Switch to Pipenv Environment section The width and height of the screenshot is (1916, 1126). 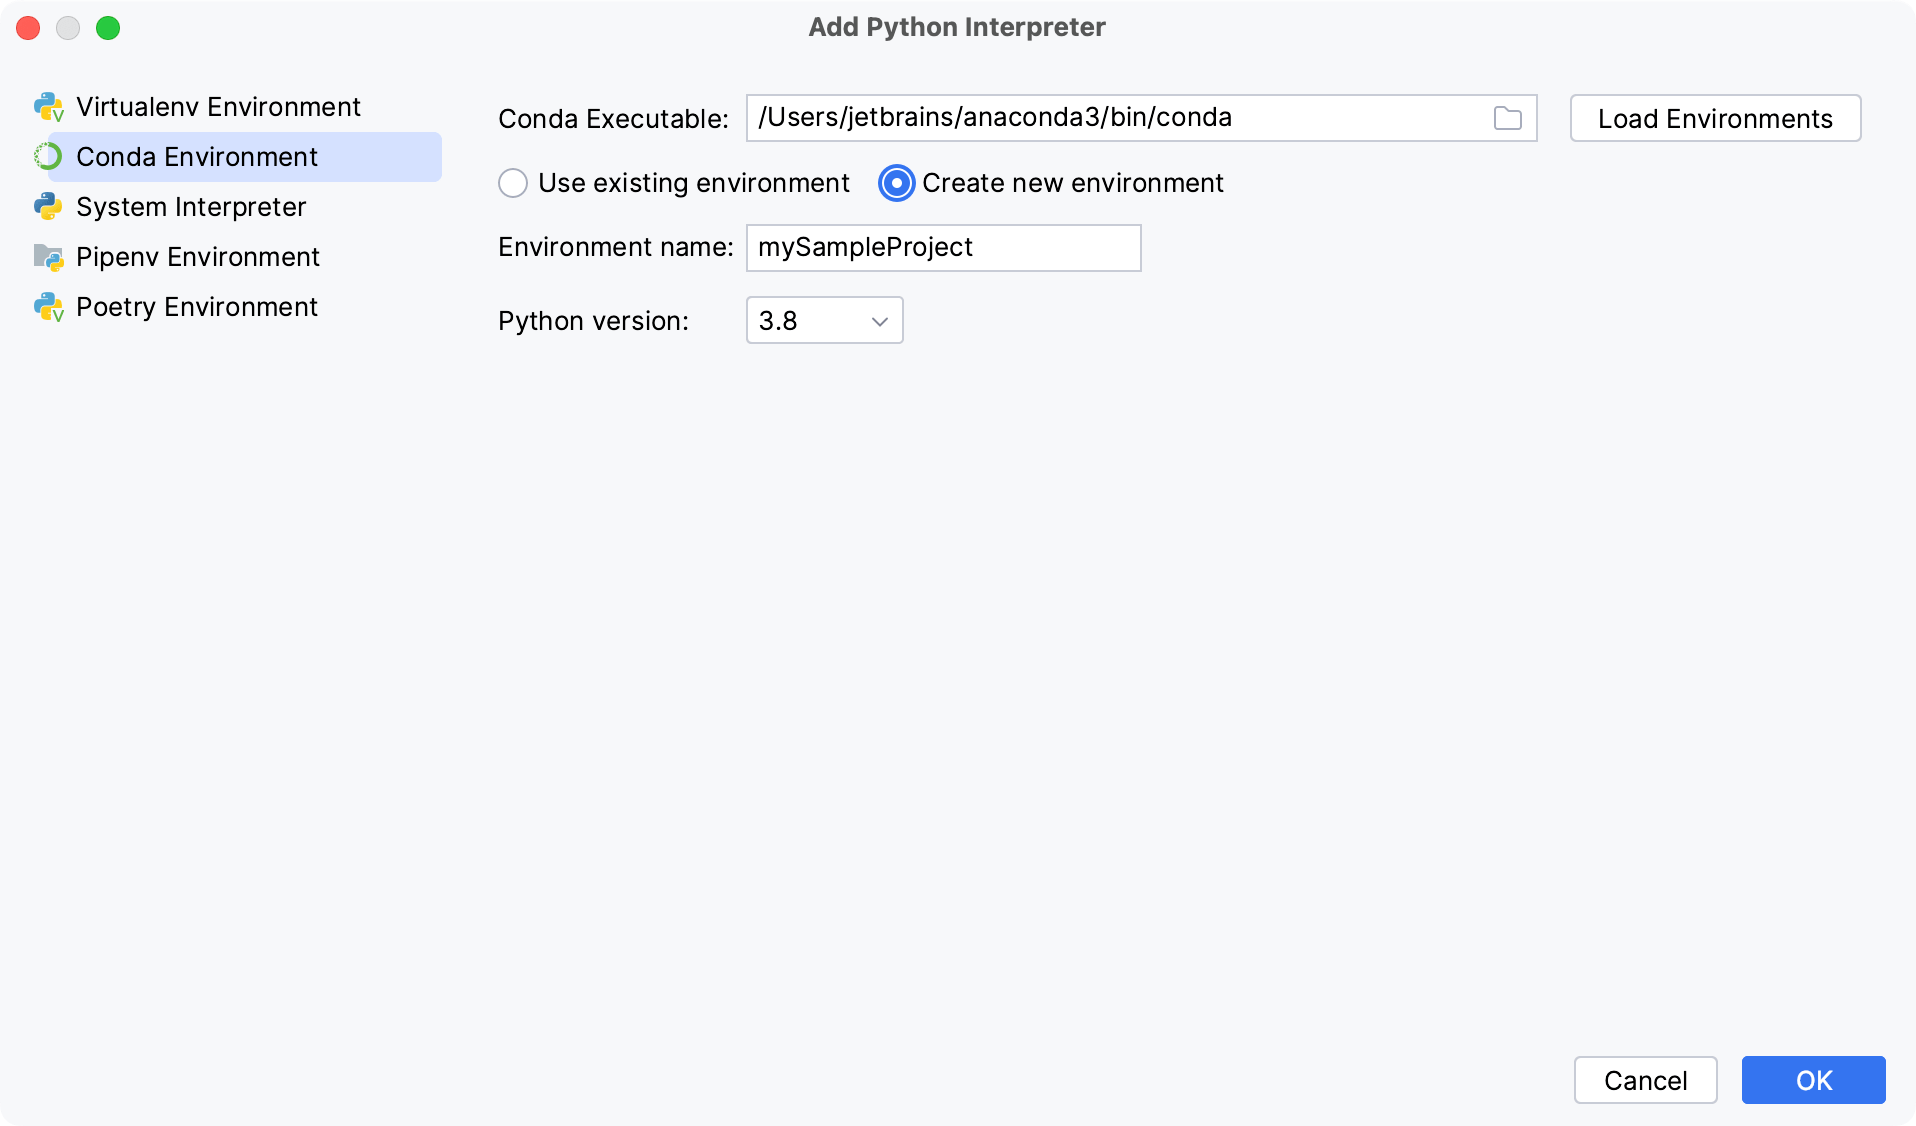(x=197, y=256)
